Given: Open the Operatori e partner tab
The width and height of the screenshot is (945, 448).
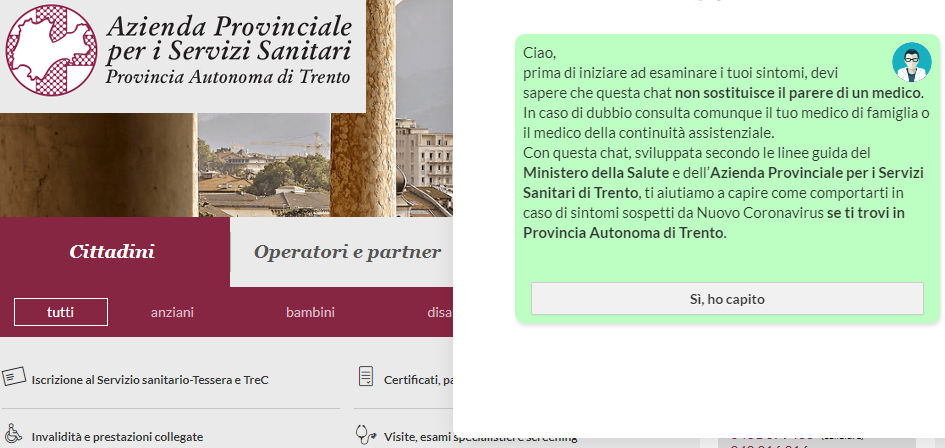Looking at the screenshot, I should tap(346, 252).
